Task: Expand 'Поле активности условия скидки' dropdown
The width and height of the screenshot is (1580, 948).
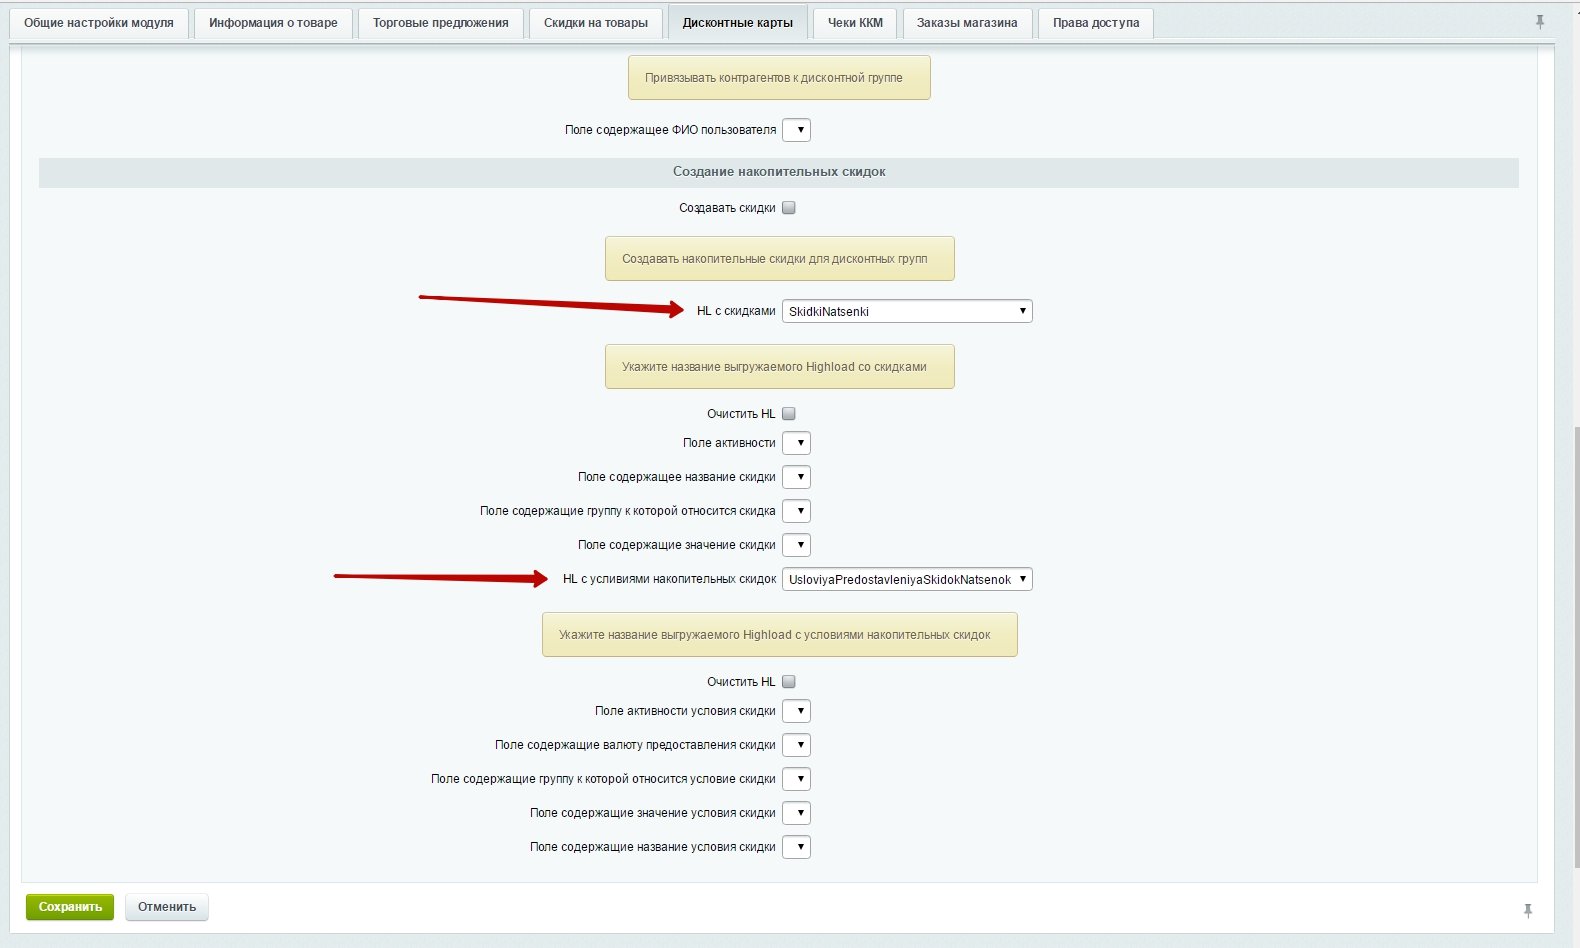Action: [796, 711]
